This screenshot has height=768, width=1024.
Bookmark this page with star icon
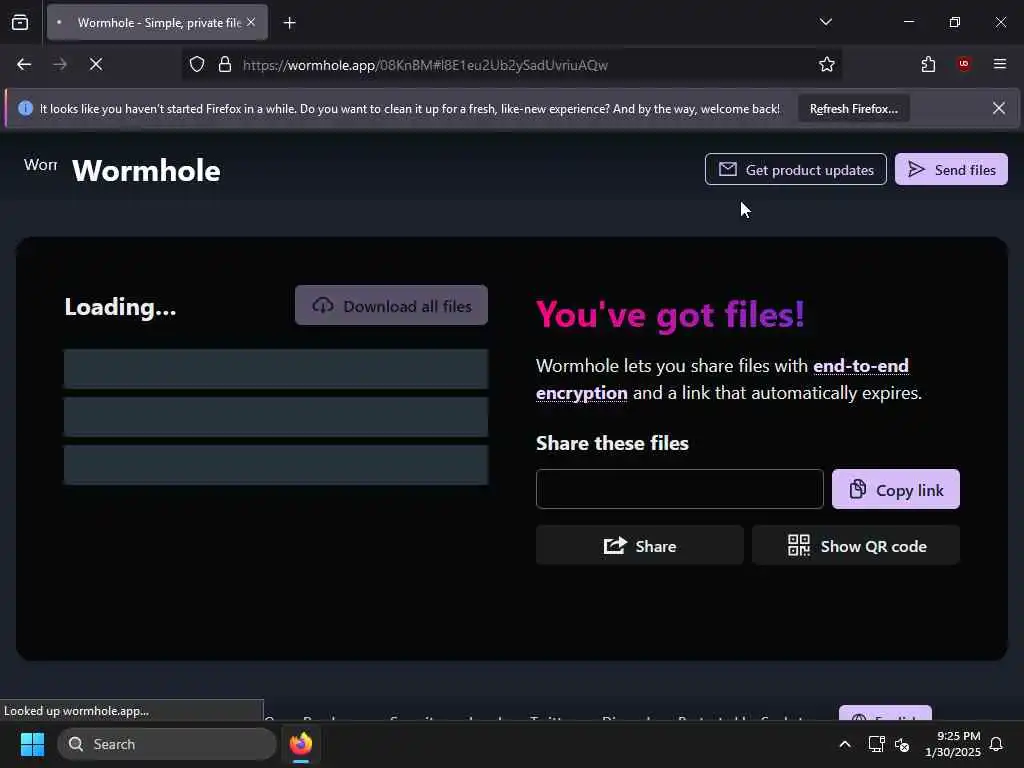tap(826, 65)
